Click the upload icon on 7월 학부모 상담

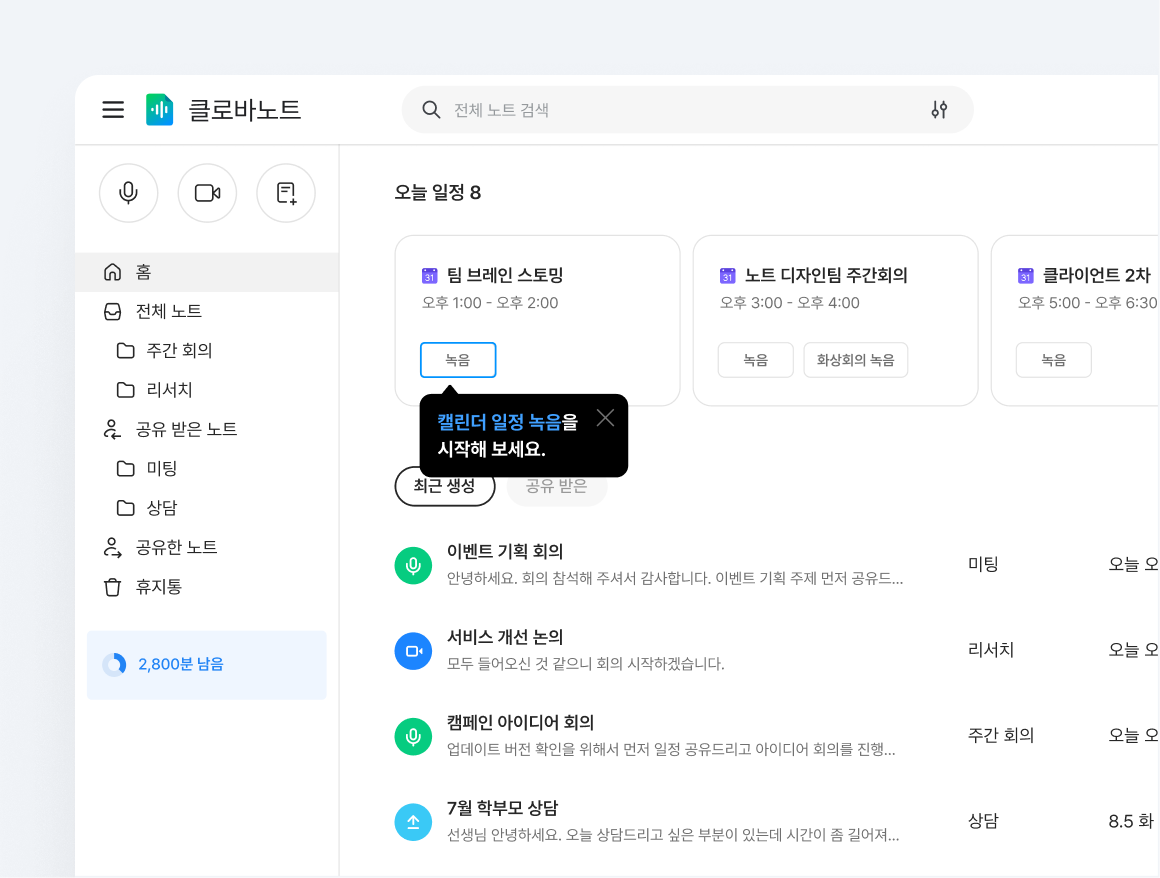[413, 821]
